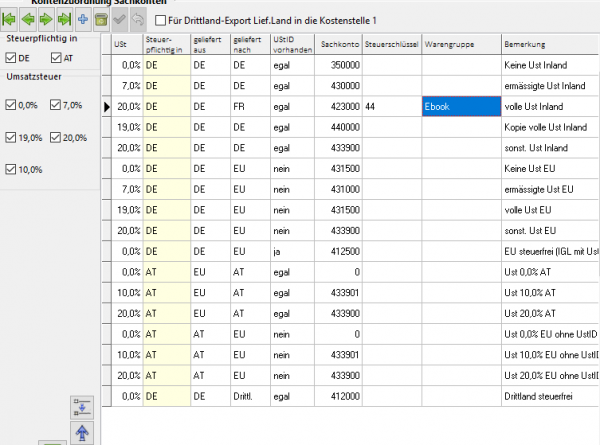600x445 pixels.
Task: Toggle the Drittland-Export Kostenstelle checkbox
Action: coord(160,19)
